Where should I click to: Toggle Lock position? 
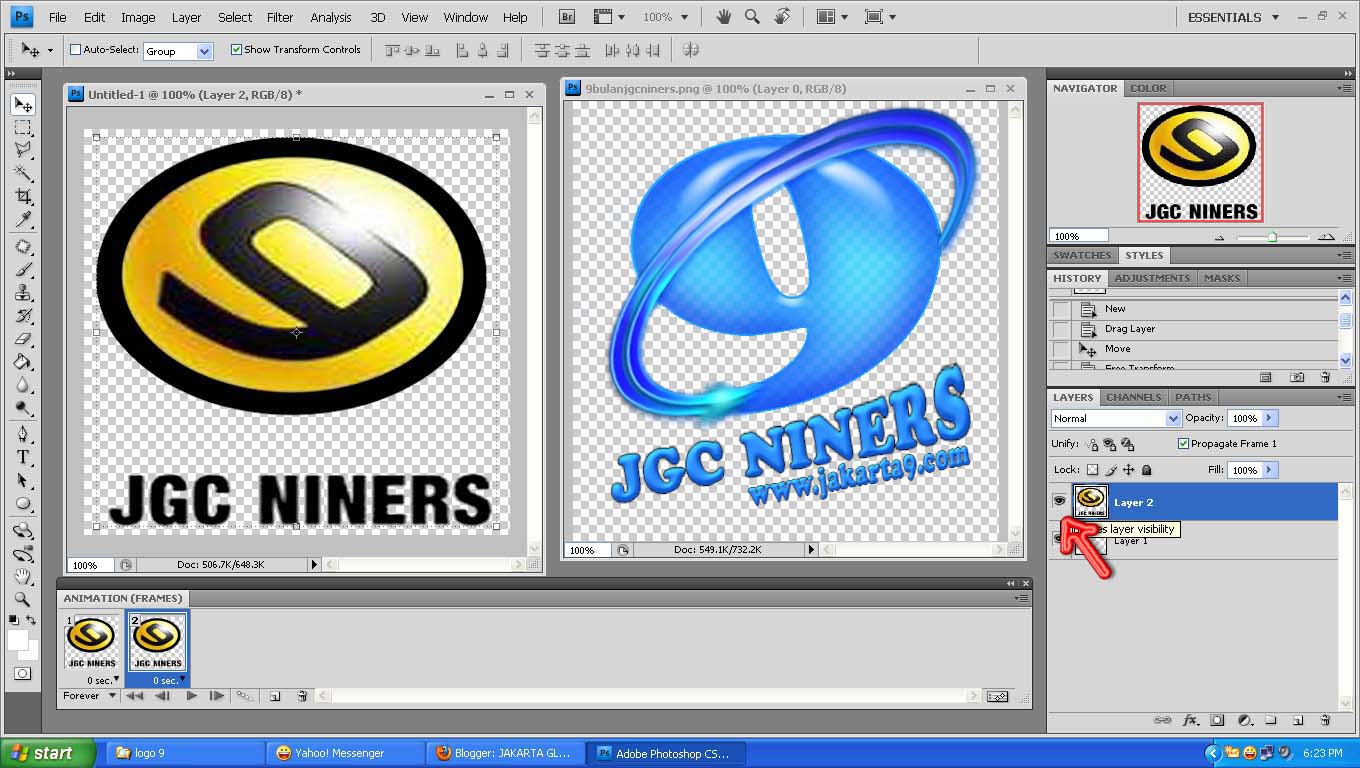[x=1129, y=470]
